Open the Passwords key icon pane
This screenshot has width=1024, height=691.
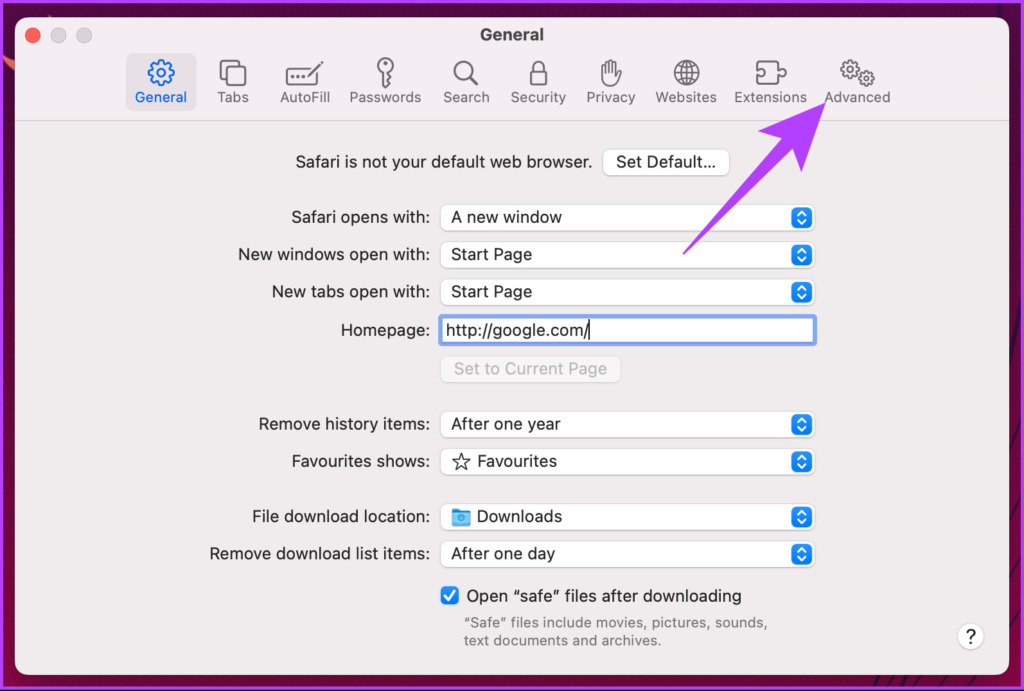pyautogui.click(x=385, y=82)
